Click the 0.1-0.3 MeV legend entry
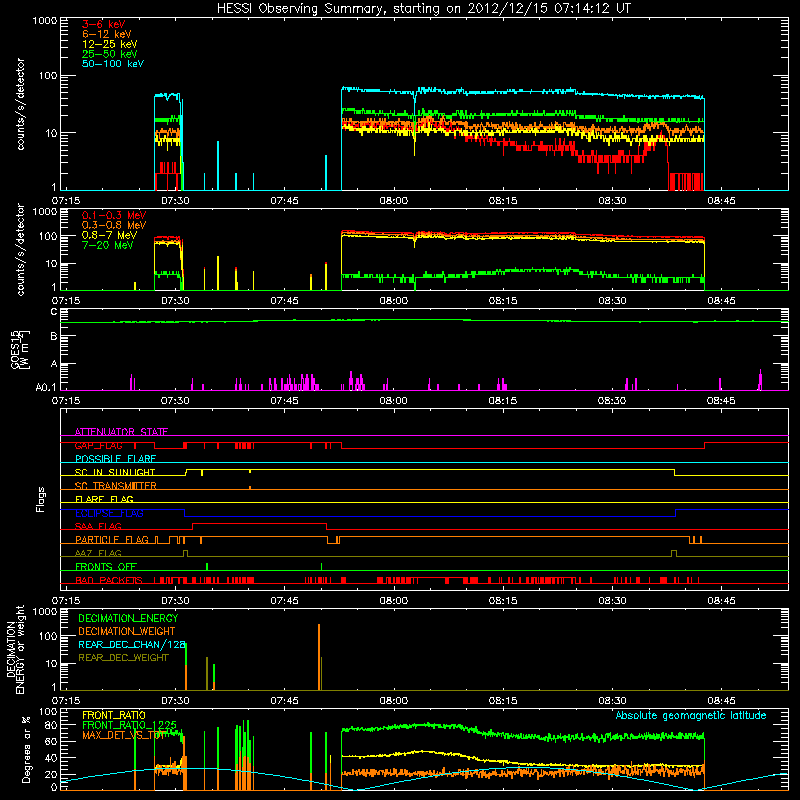The height and width of the screenshot is (800, 800). pyautogui.click(x=114, y=215)
